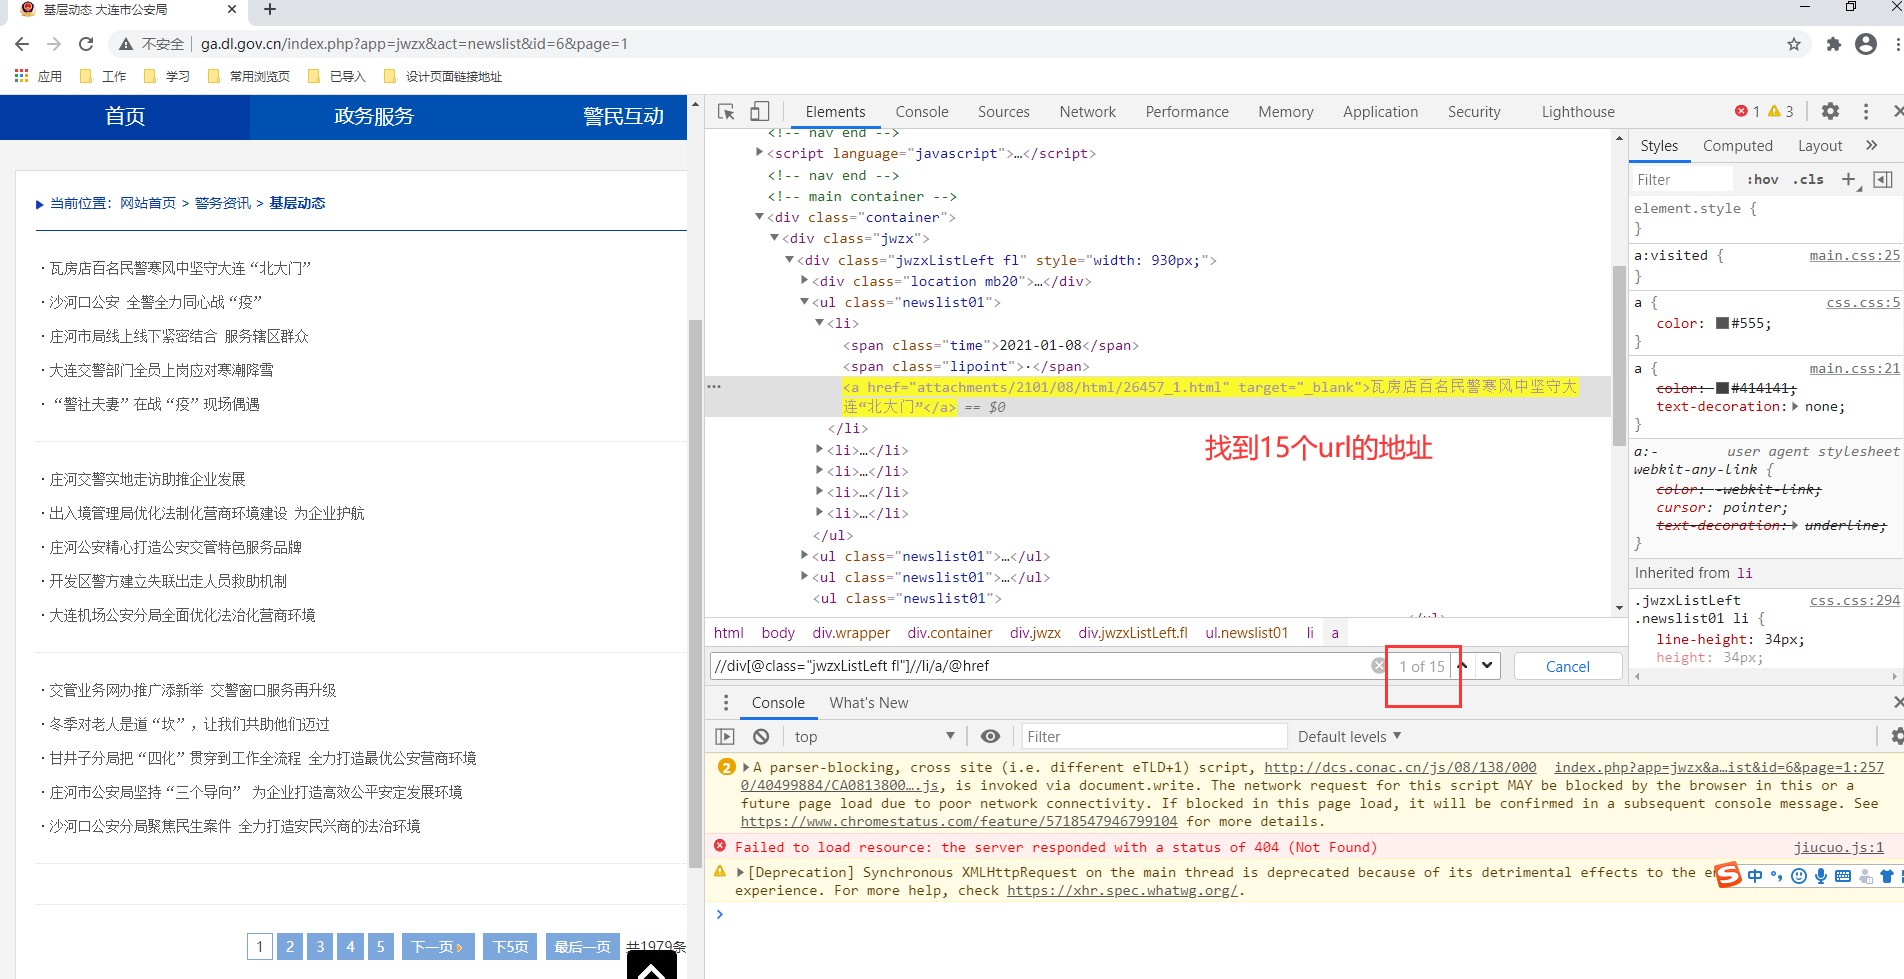Select the 政务服务 navigation menu
This screenshot has width=1904, height=979.
(x=374, y=117)
